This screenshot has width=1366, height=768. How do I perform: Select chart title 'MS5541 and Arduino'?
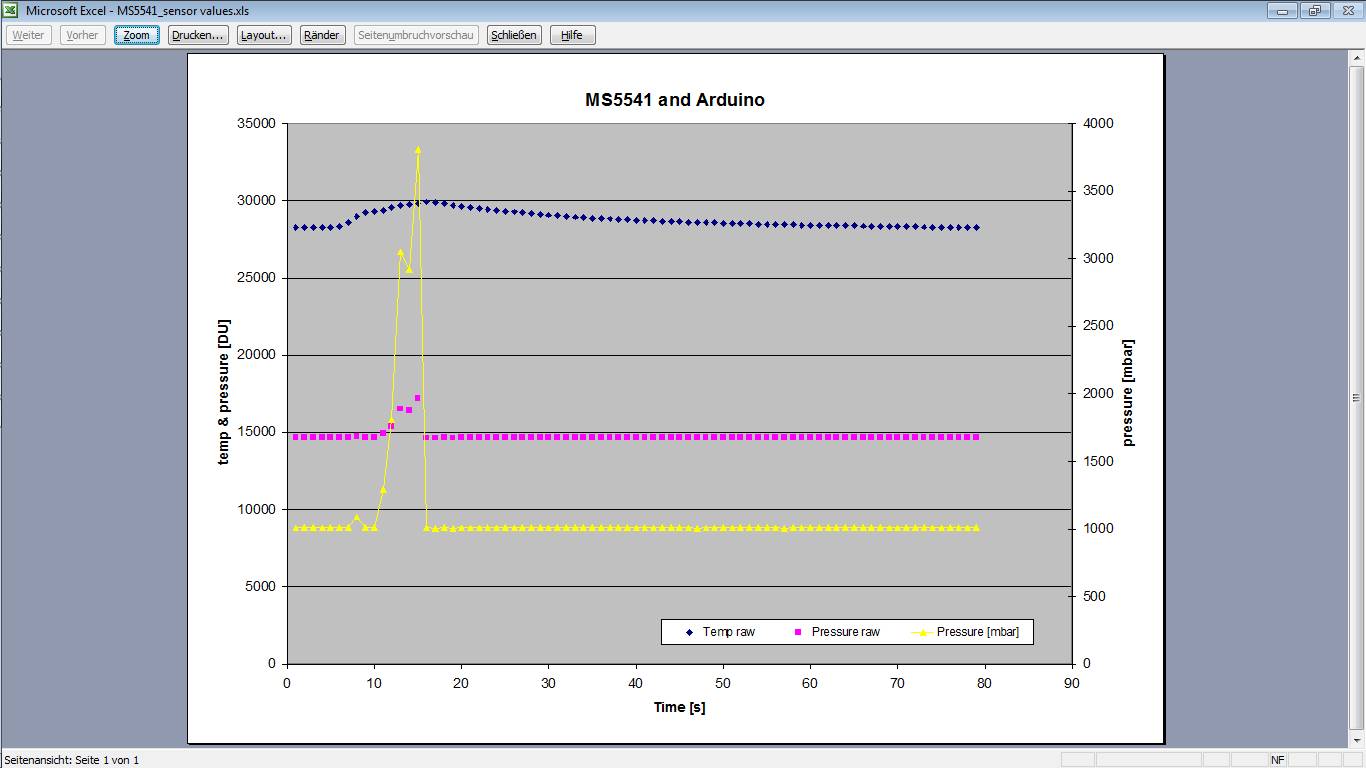[x=675, y=100]
